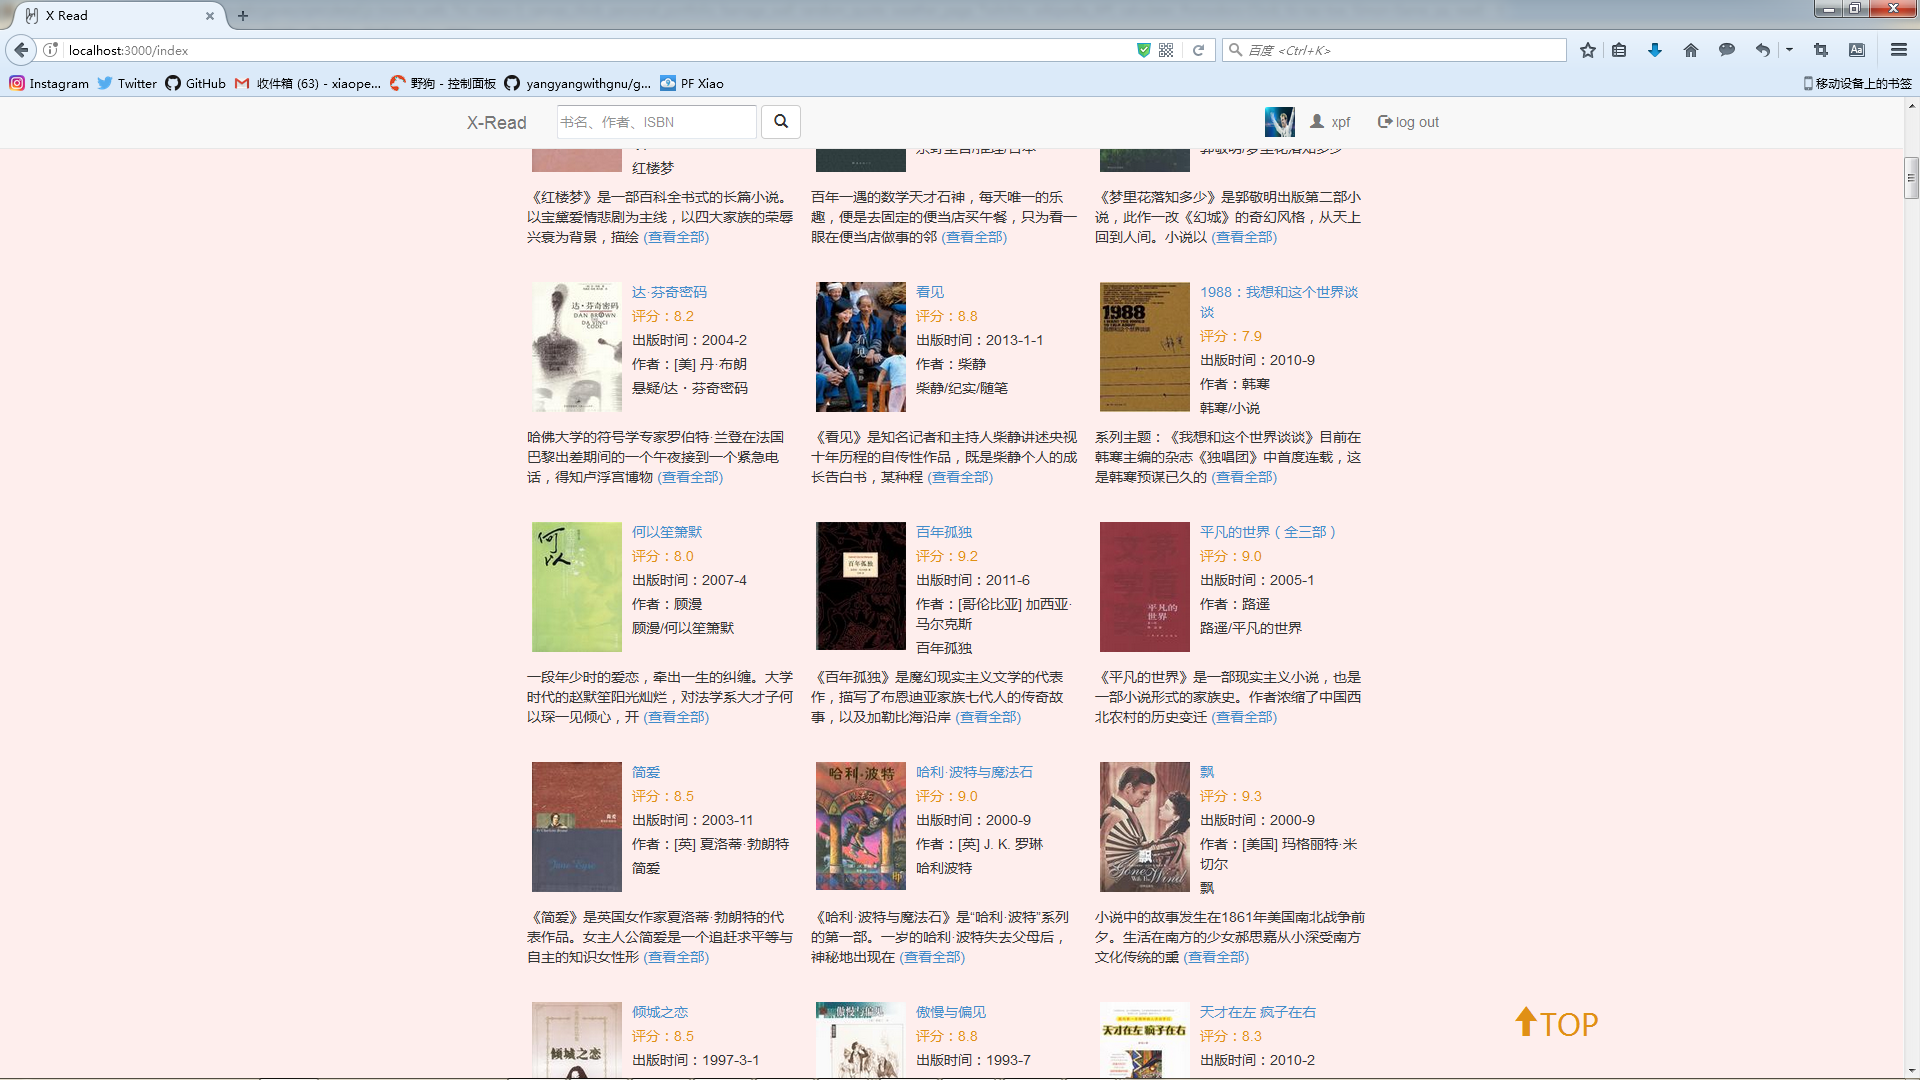Open 看见 book title link
This screenshot has width=1920, height=1080.
pos(930,292)
